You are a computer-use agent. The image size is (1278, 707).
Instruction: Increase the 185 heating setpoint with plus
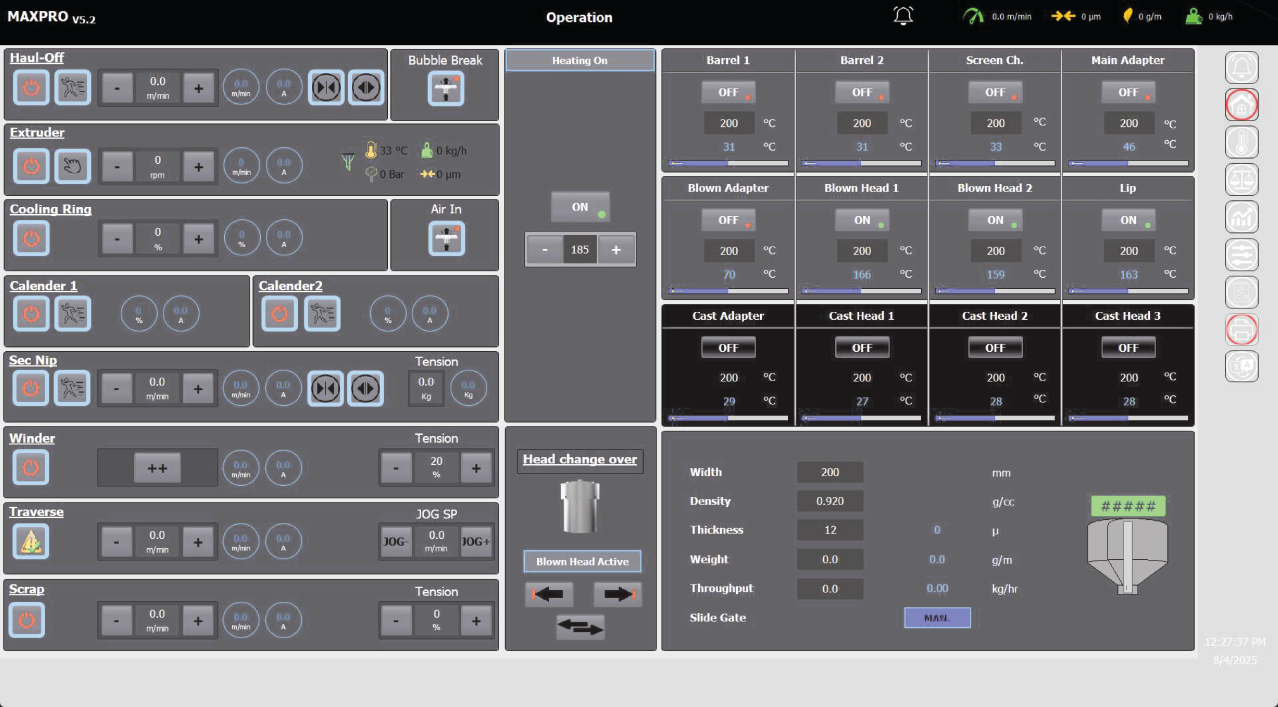pos(616,250)
